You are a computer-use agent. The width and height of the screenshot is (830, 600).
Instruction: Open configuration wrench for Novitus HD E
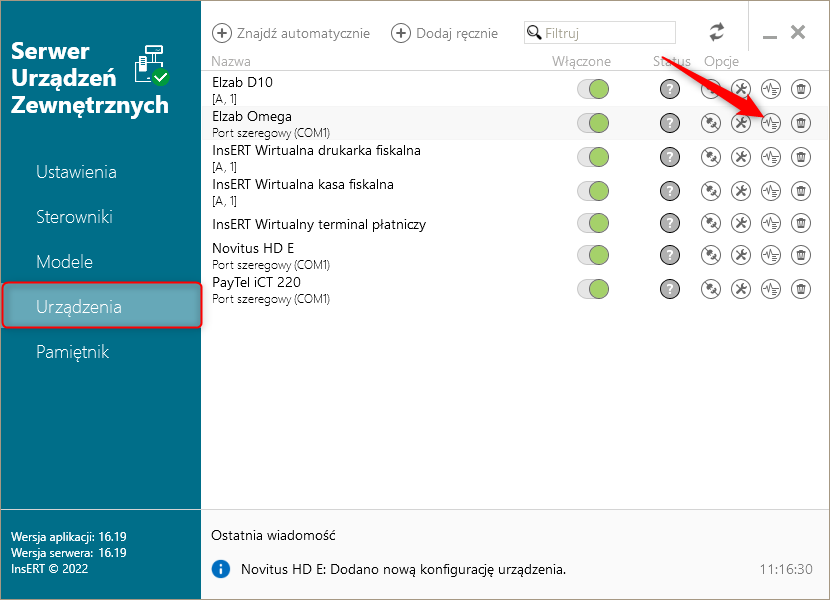(x=741, y=255)
